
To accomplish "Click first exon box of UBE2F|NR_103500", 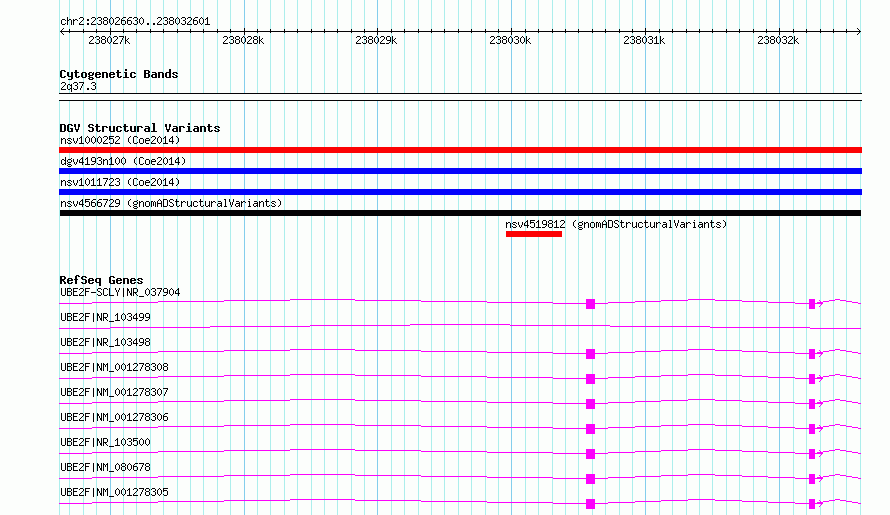I will [x=590, y=454].
